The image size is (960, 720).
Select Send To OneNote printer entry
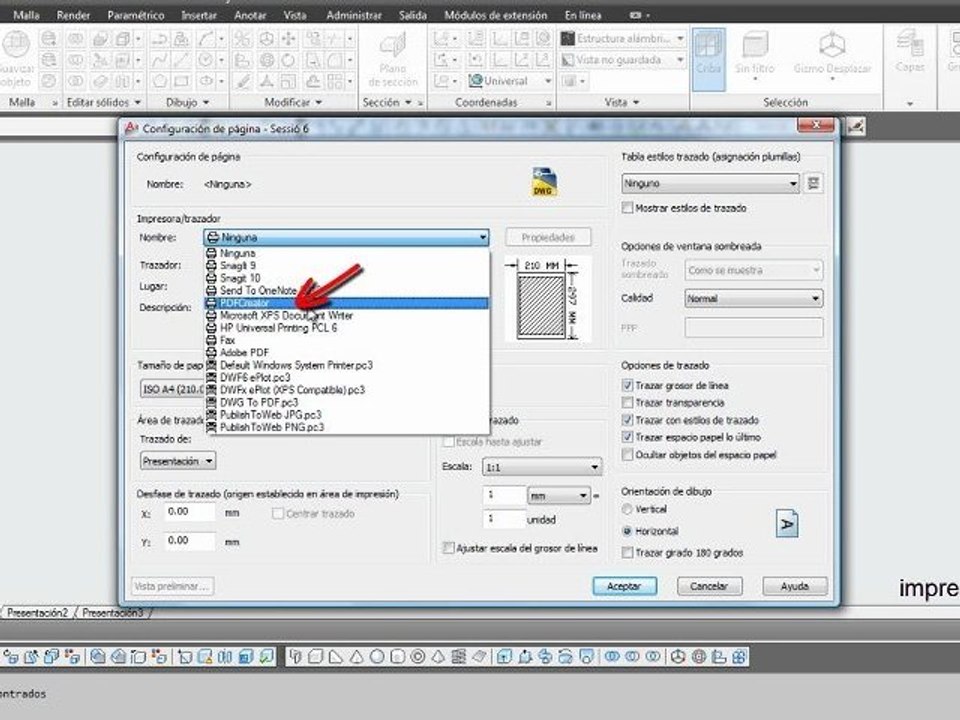pos(347,290)
